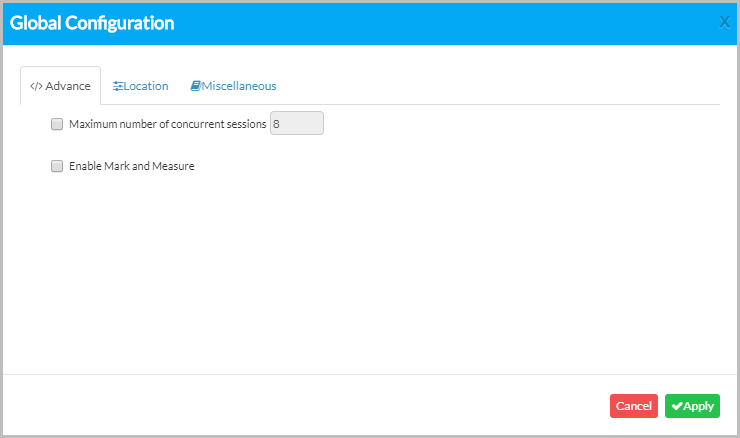Click the Global Configuration title text
Screen dimensions: 740x438
point(92,23)
